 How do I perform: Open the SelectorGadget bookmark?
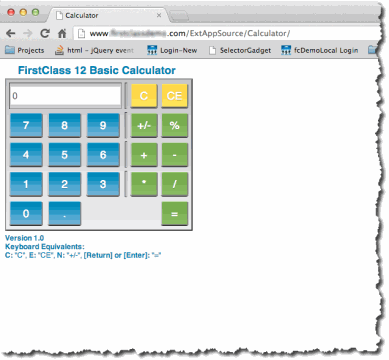pyautogui.click(x=240, y=50)
